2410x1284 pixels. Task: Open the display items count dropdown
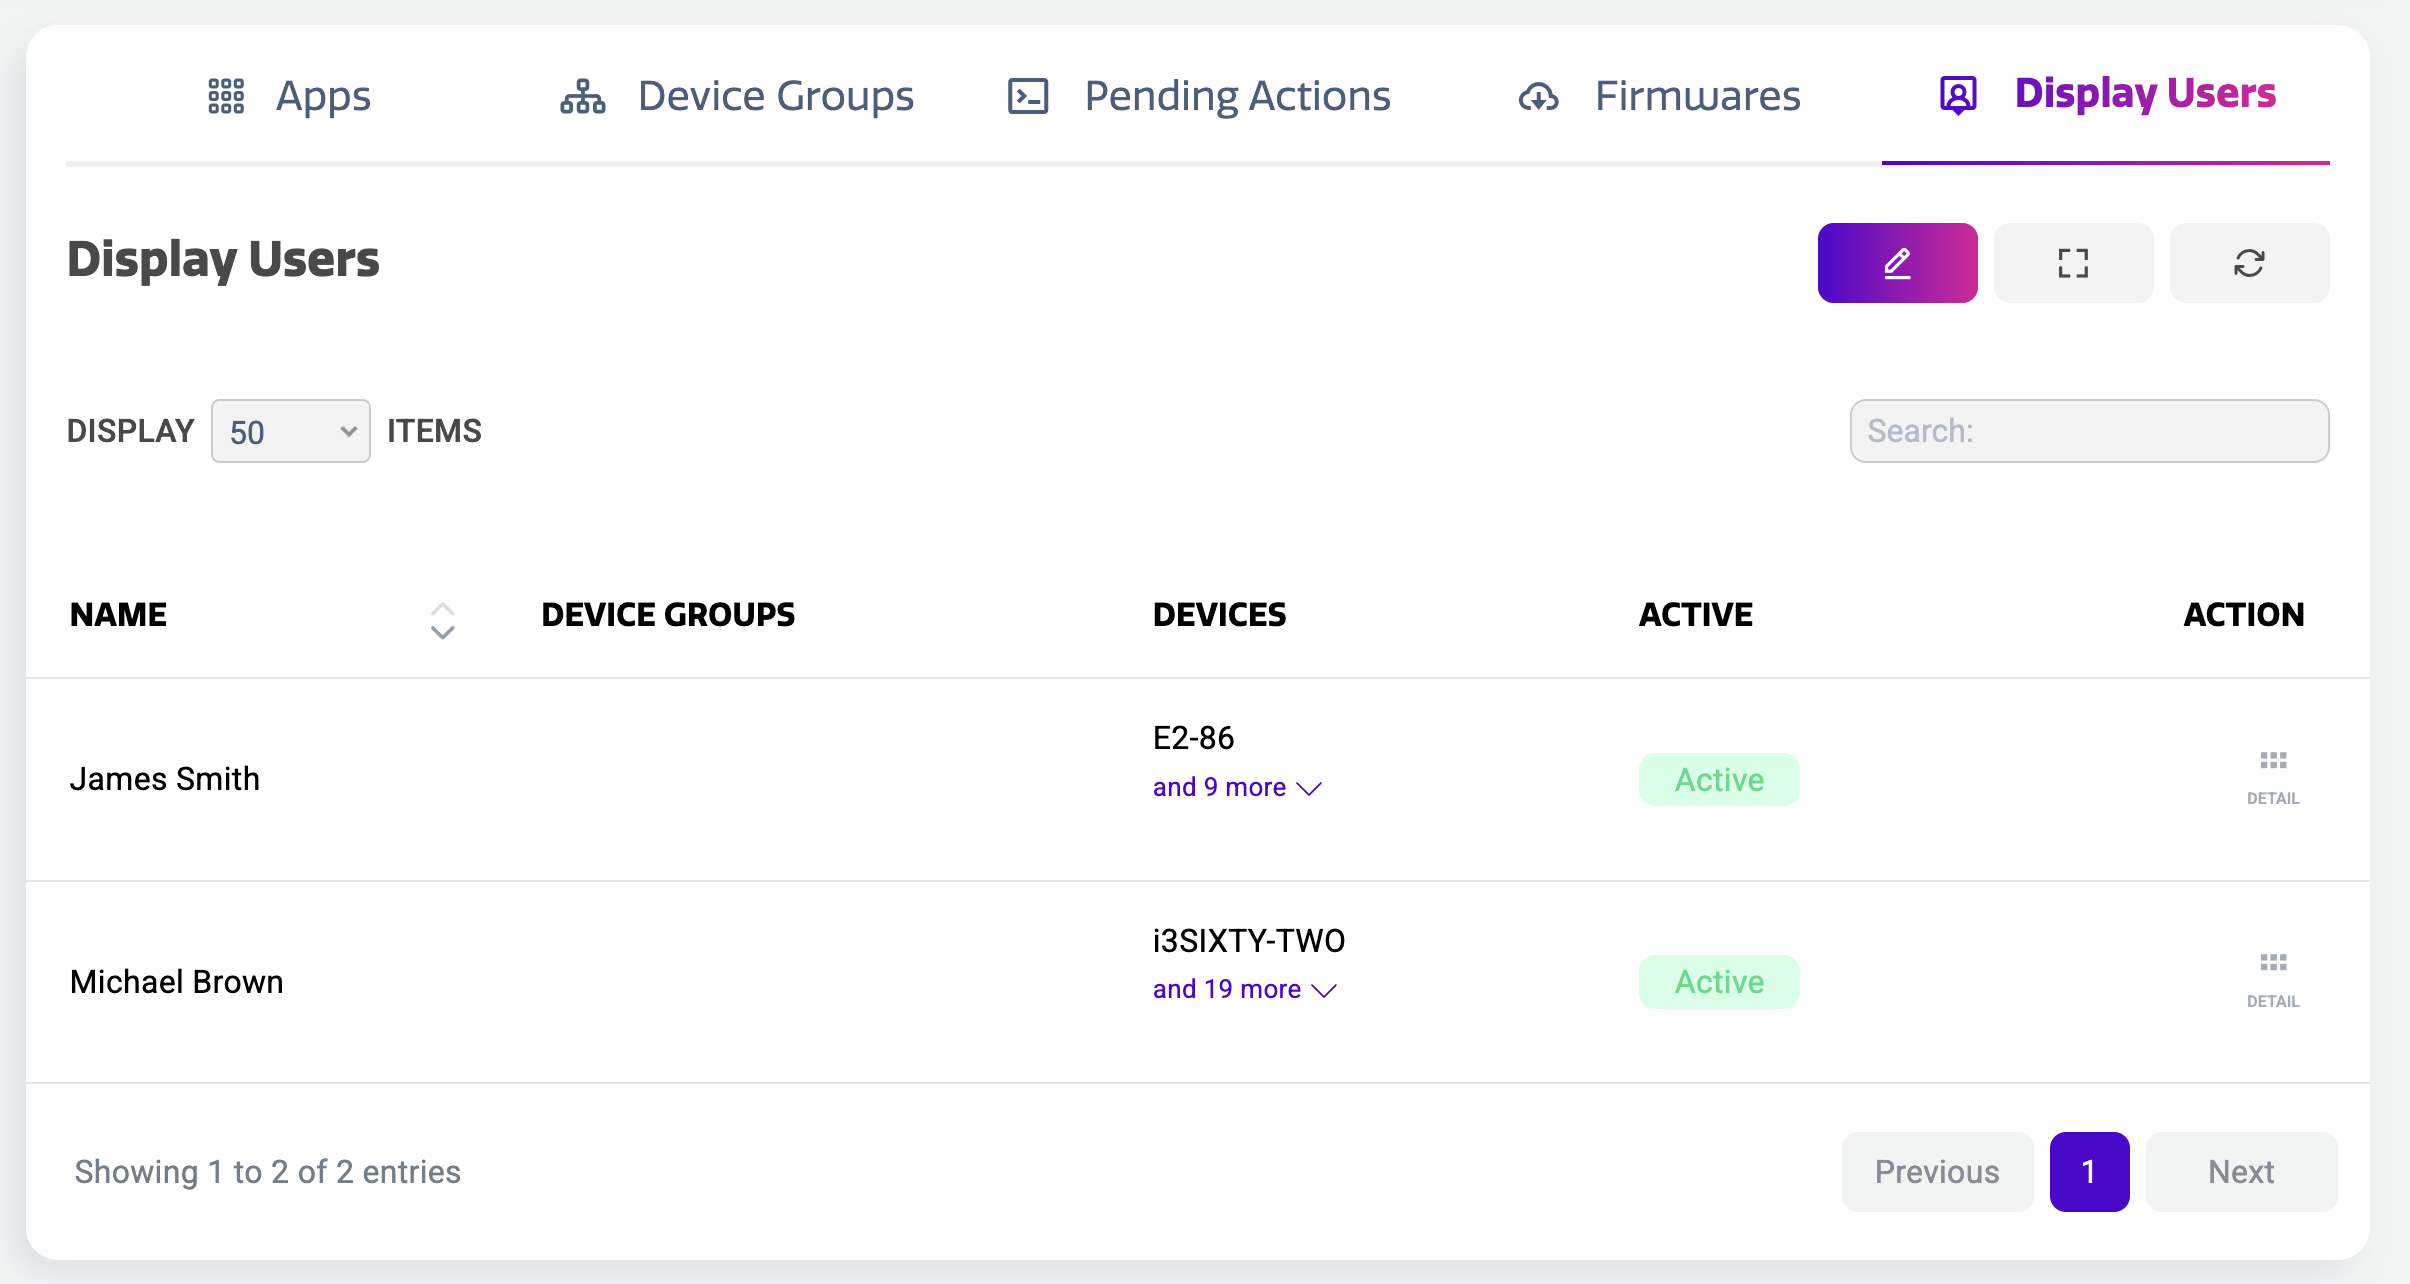coord(290,431)
